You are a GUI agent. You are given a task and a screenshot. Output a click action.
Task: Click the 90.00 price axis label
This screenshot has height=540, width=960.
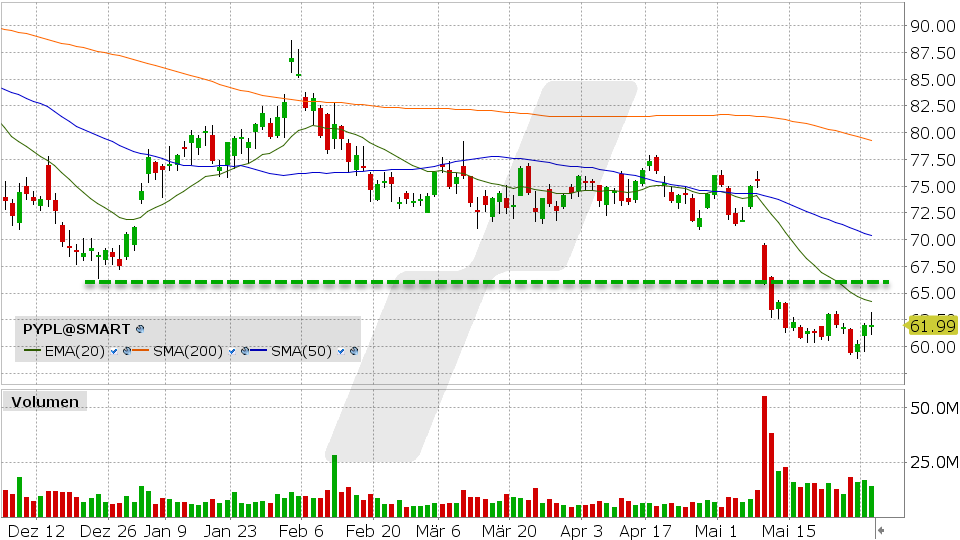[x=932, y=26]
